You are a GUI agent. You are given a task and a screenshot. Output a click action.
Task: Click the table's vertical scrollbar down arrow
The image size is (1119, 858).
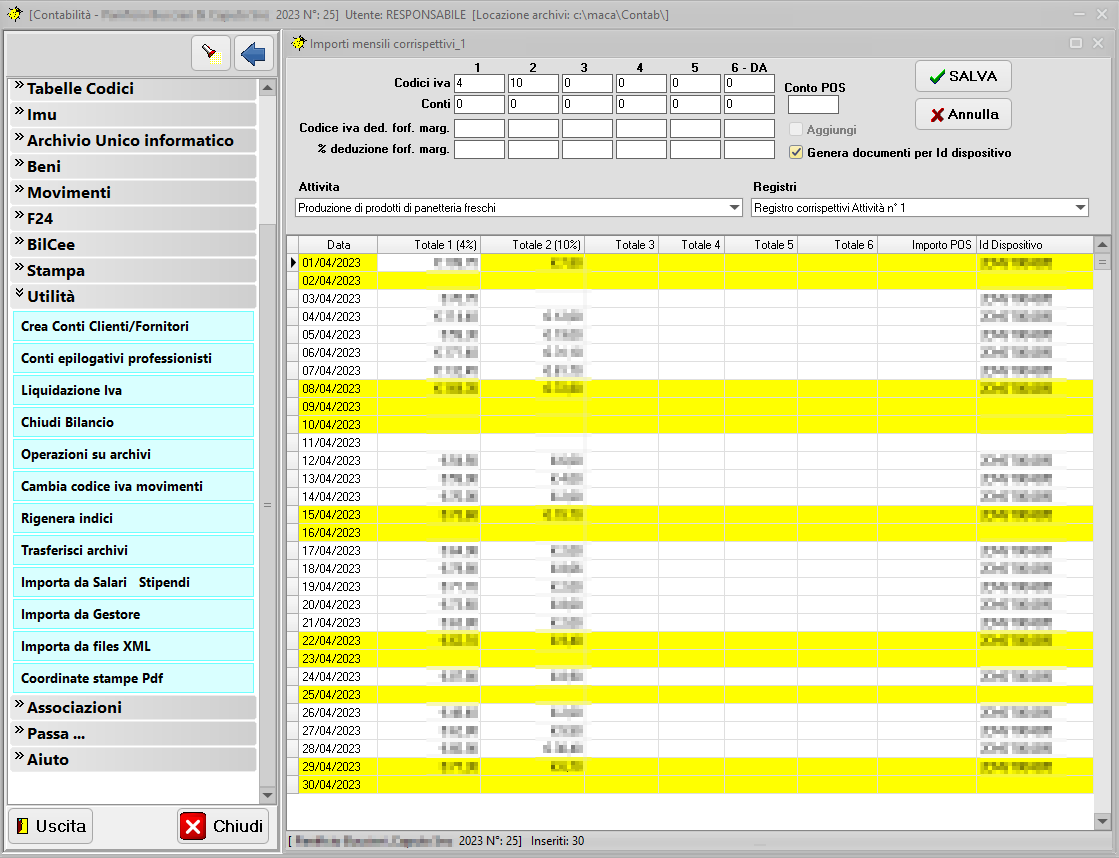(x=1102, y=821)
